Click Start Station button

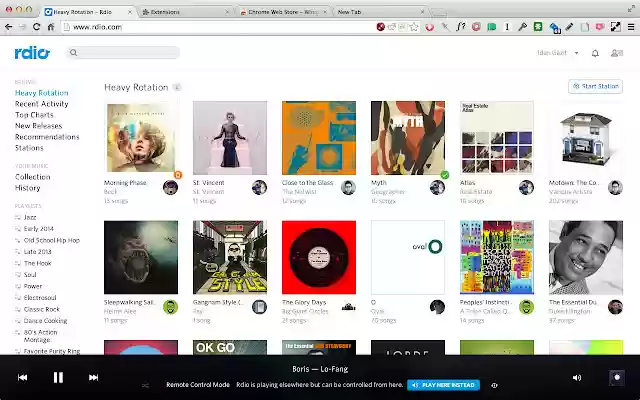coord(595,86)
